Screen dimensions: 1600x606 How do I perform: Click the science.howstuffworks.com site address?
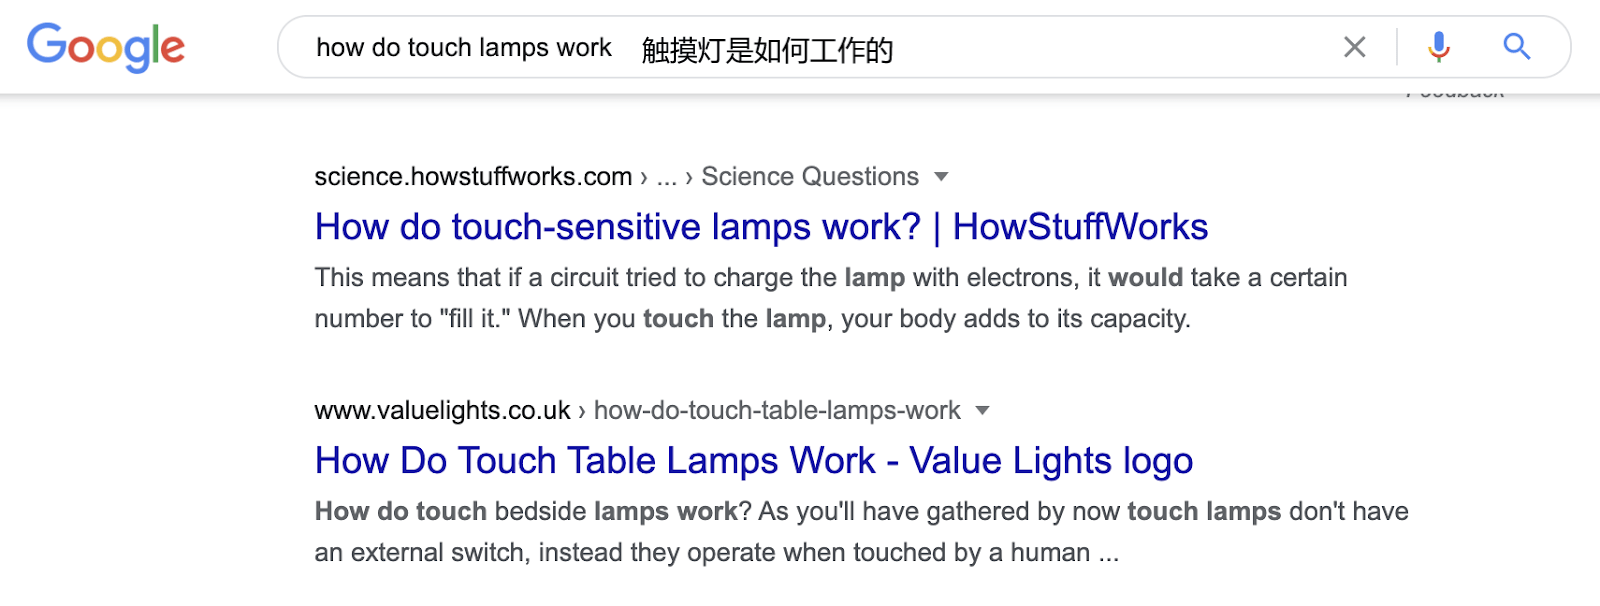(473, 177)
